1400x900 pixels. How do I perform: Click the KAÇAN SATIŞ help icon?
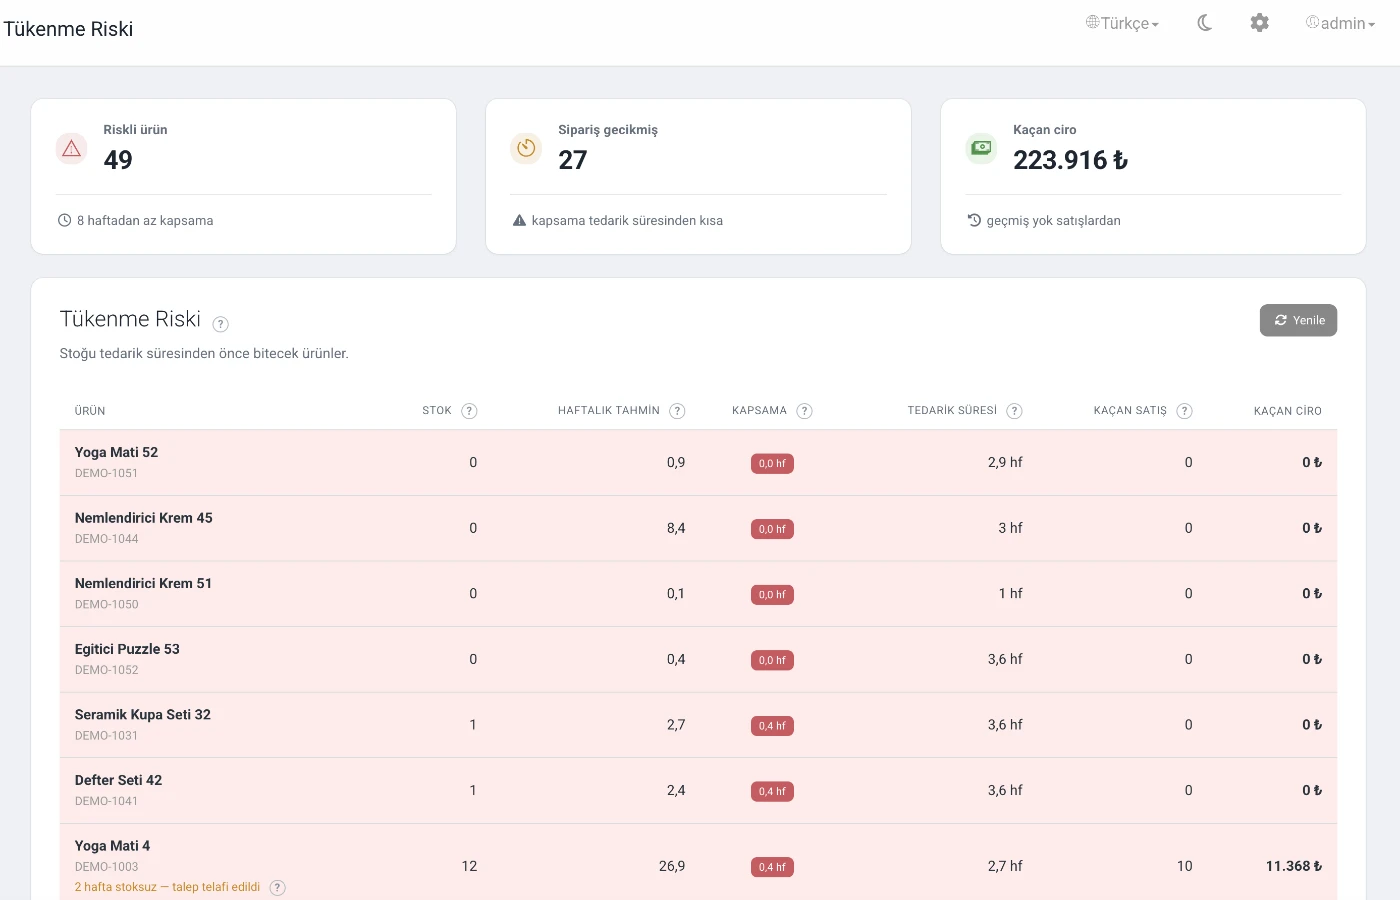click(1184, 411)
